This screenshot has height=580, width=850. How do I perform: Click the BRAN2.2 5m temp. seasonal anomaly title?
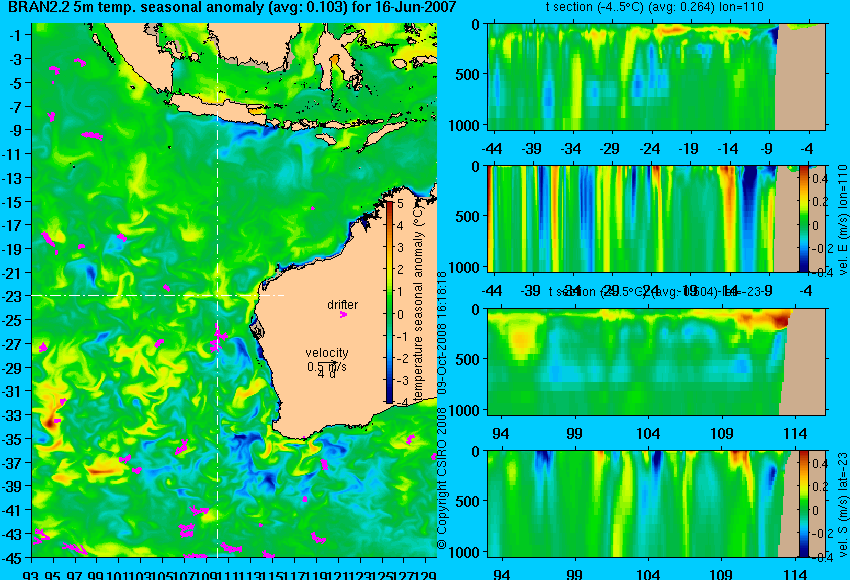232,8
